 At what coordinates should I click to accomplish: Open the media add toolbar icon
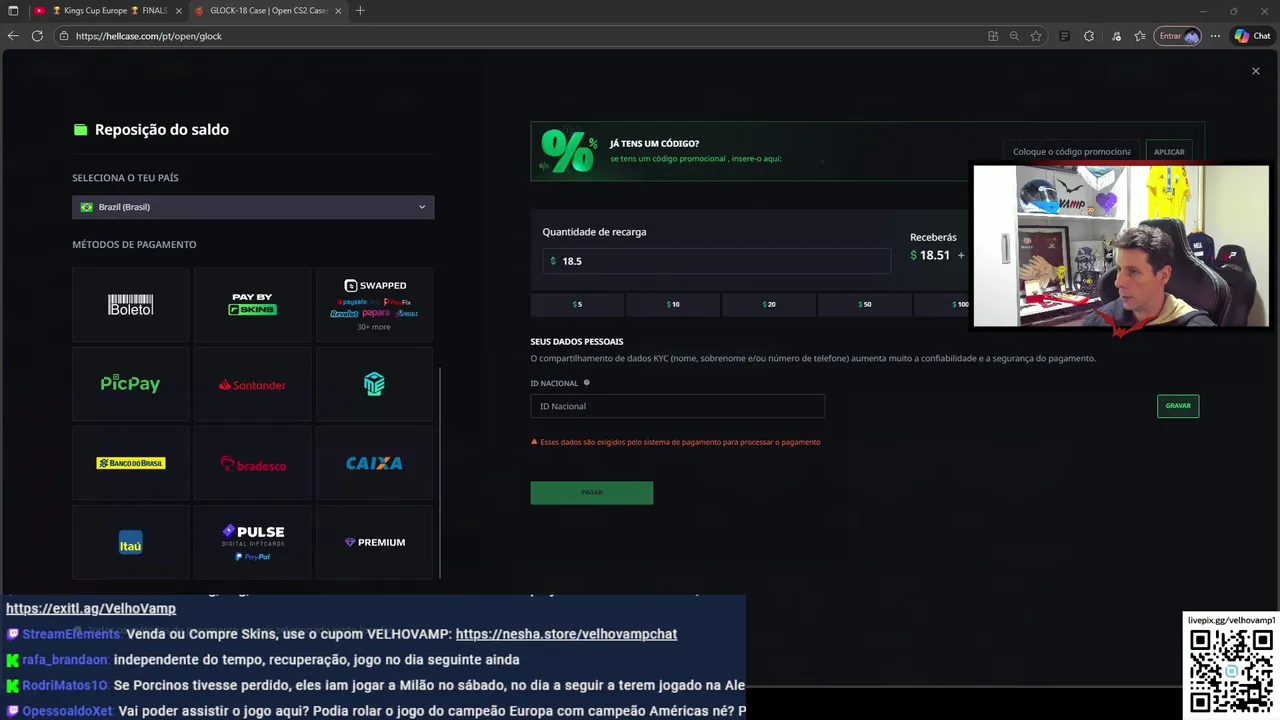click(x=1116, y=36)
